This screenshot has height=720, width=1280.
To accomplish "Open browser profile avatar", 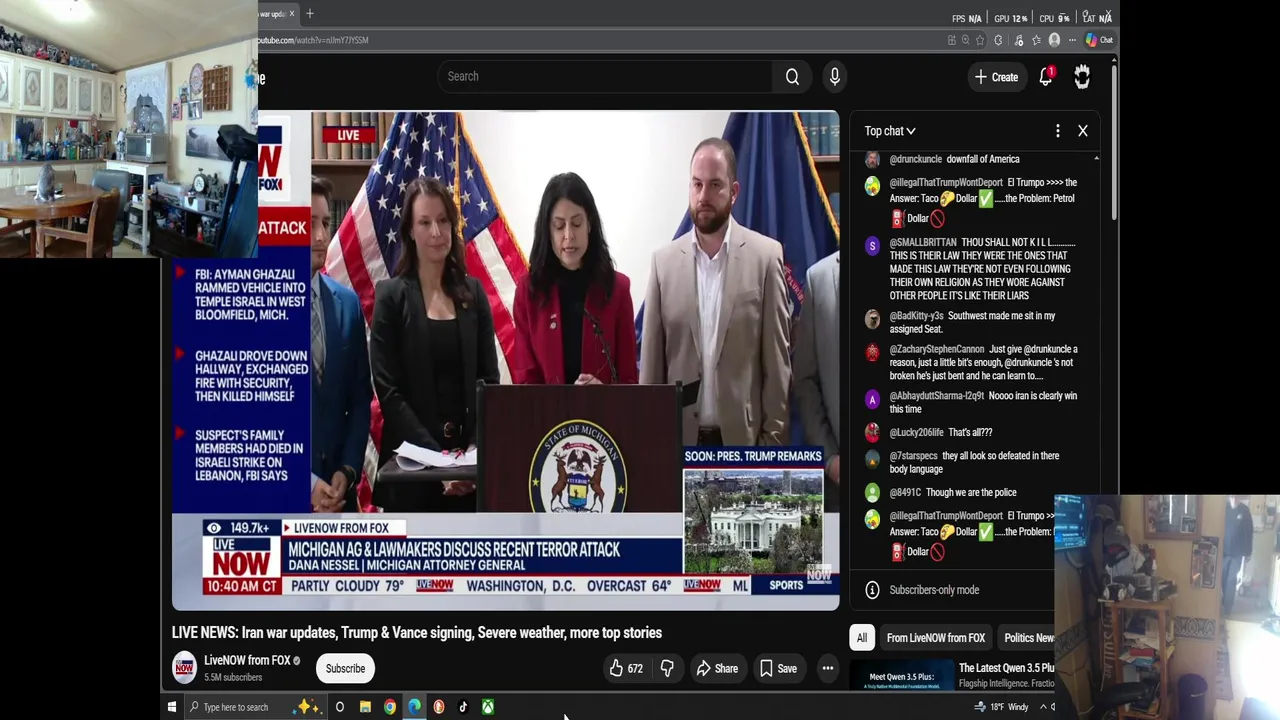I will click(1054, 40).
